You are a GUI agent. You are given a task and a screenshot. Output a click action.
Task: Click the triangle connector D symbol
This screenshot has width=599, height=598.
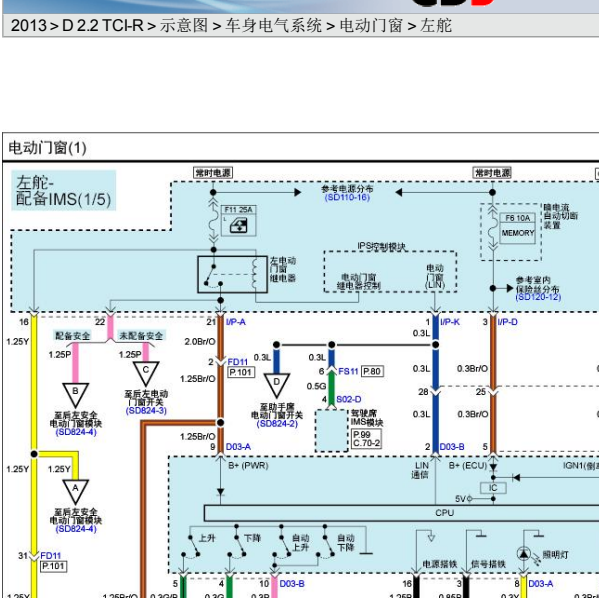pyautogui.click(x=276, y=385)
